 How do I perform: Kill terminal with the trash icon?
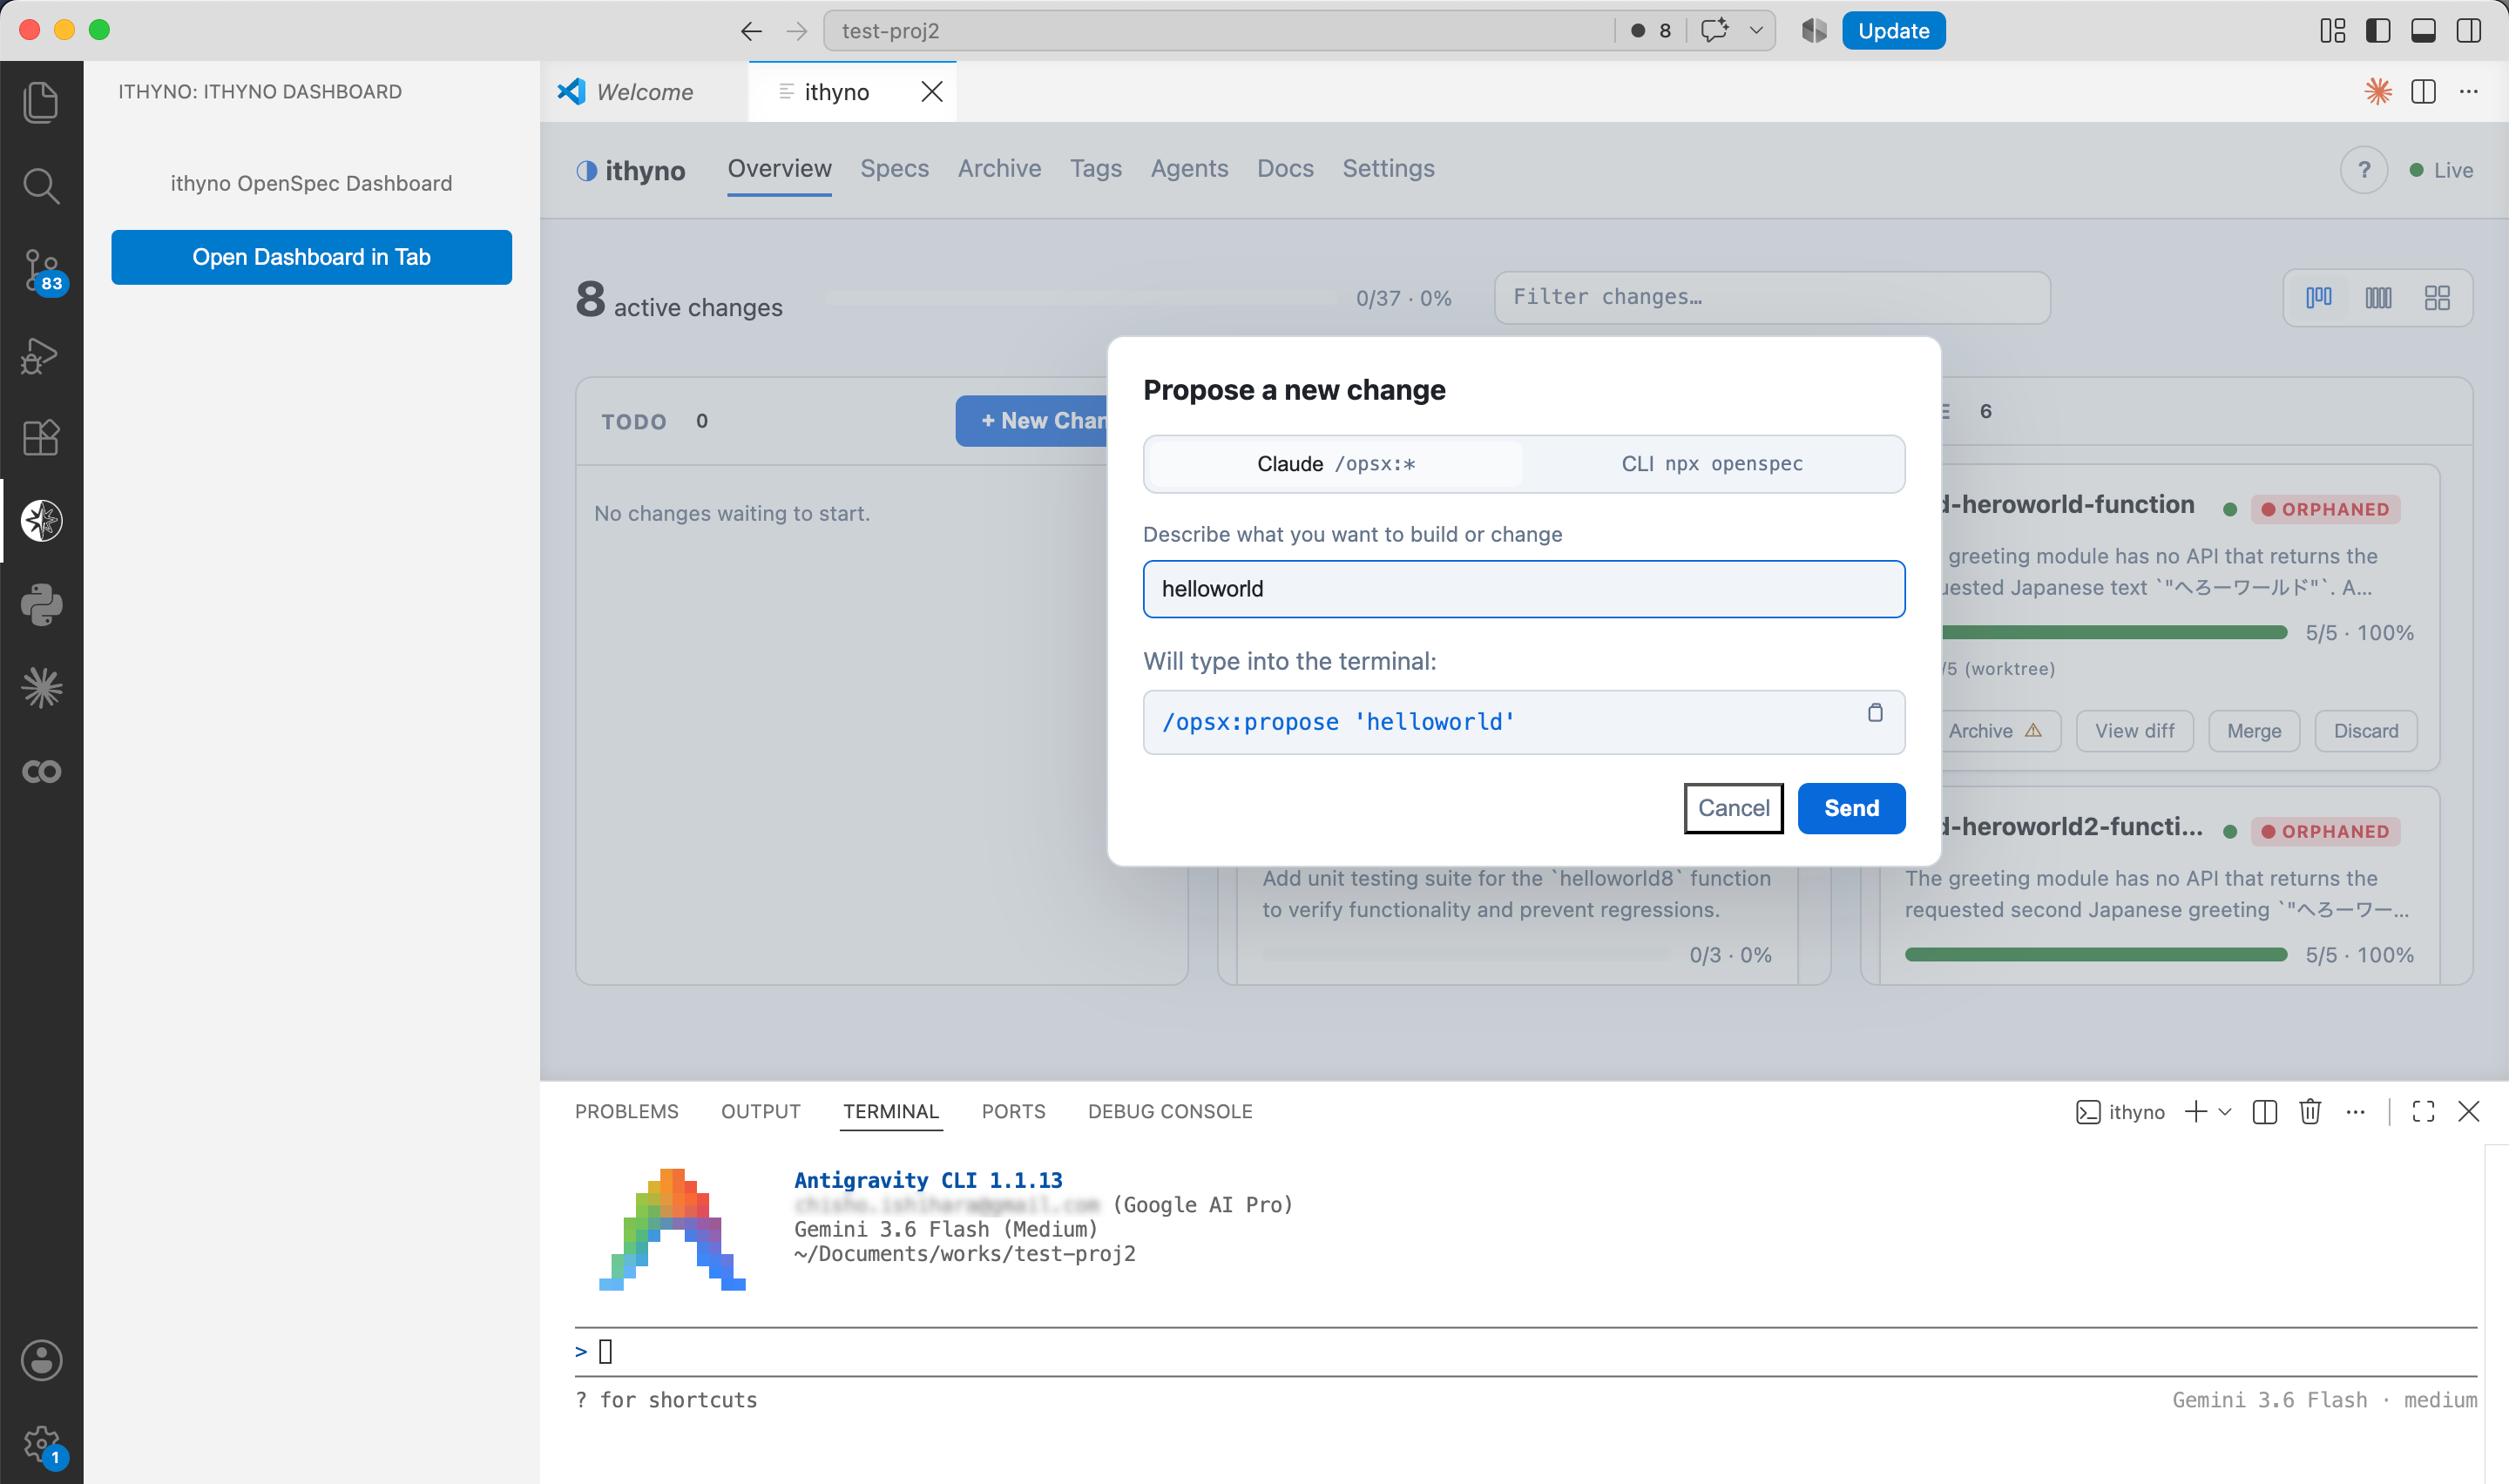click(2309, 1112)
